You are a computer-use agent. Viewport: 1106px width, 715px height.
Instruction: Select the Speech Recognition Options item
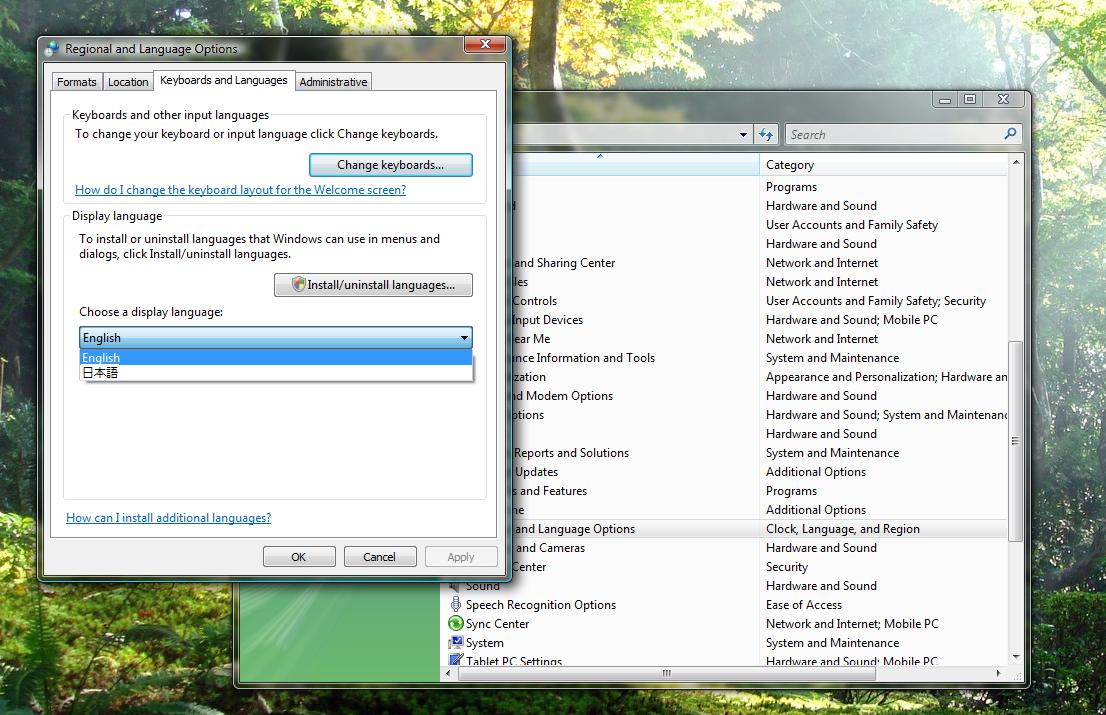click(x=541, y=605)
